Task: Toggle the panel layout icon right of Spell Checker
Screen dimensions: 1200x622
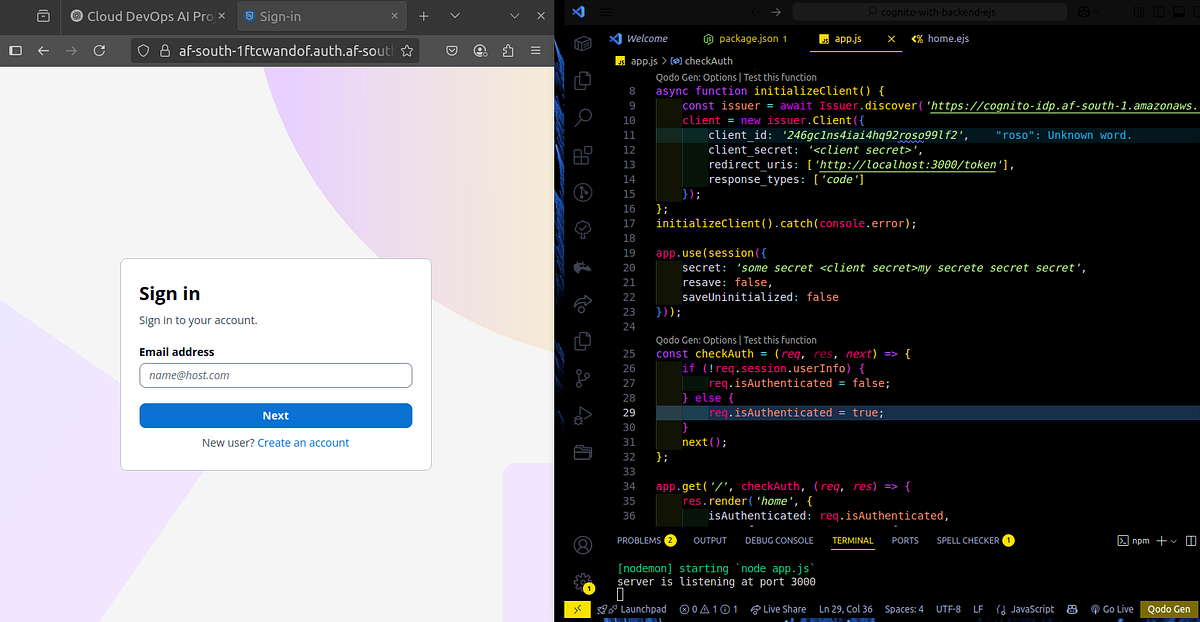Action: 1191,540
